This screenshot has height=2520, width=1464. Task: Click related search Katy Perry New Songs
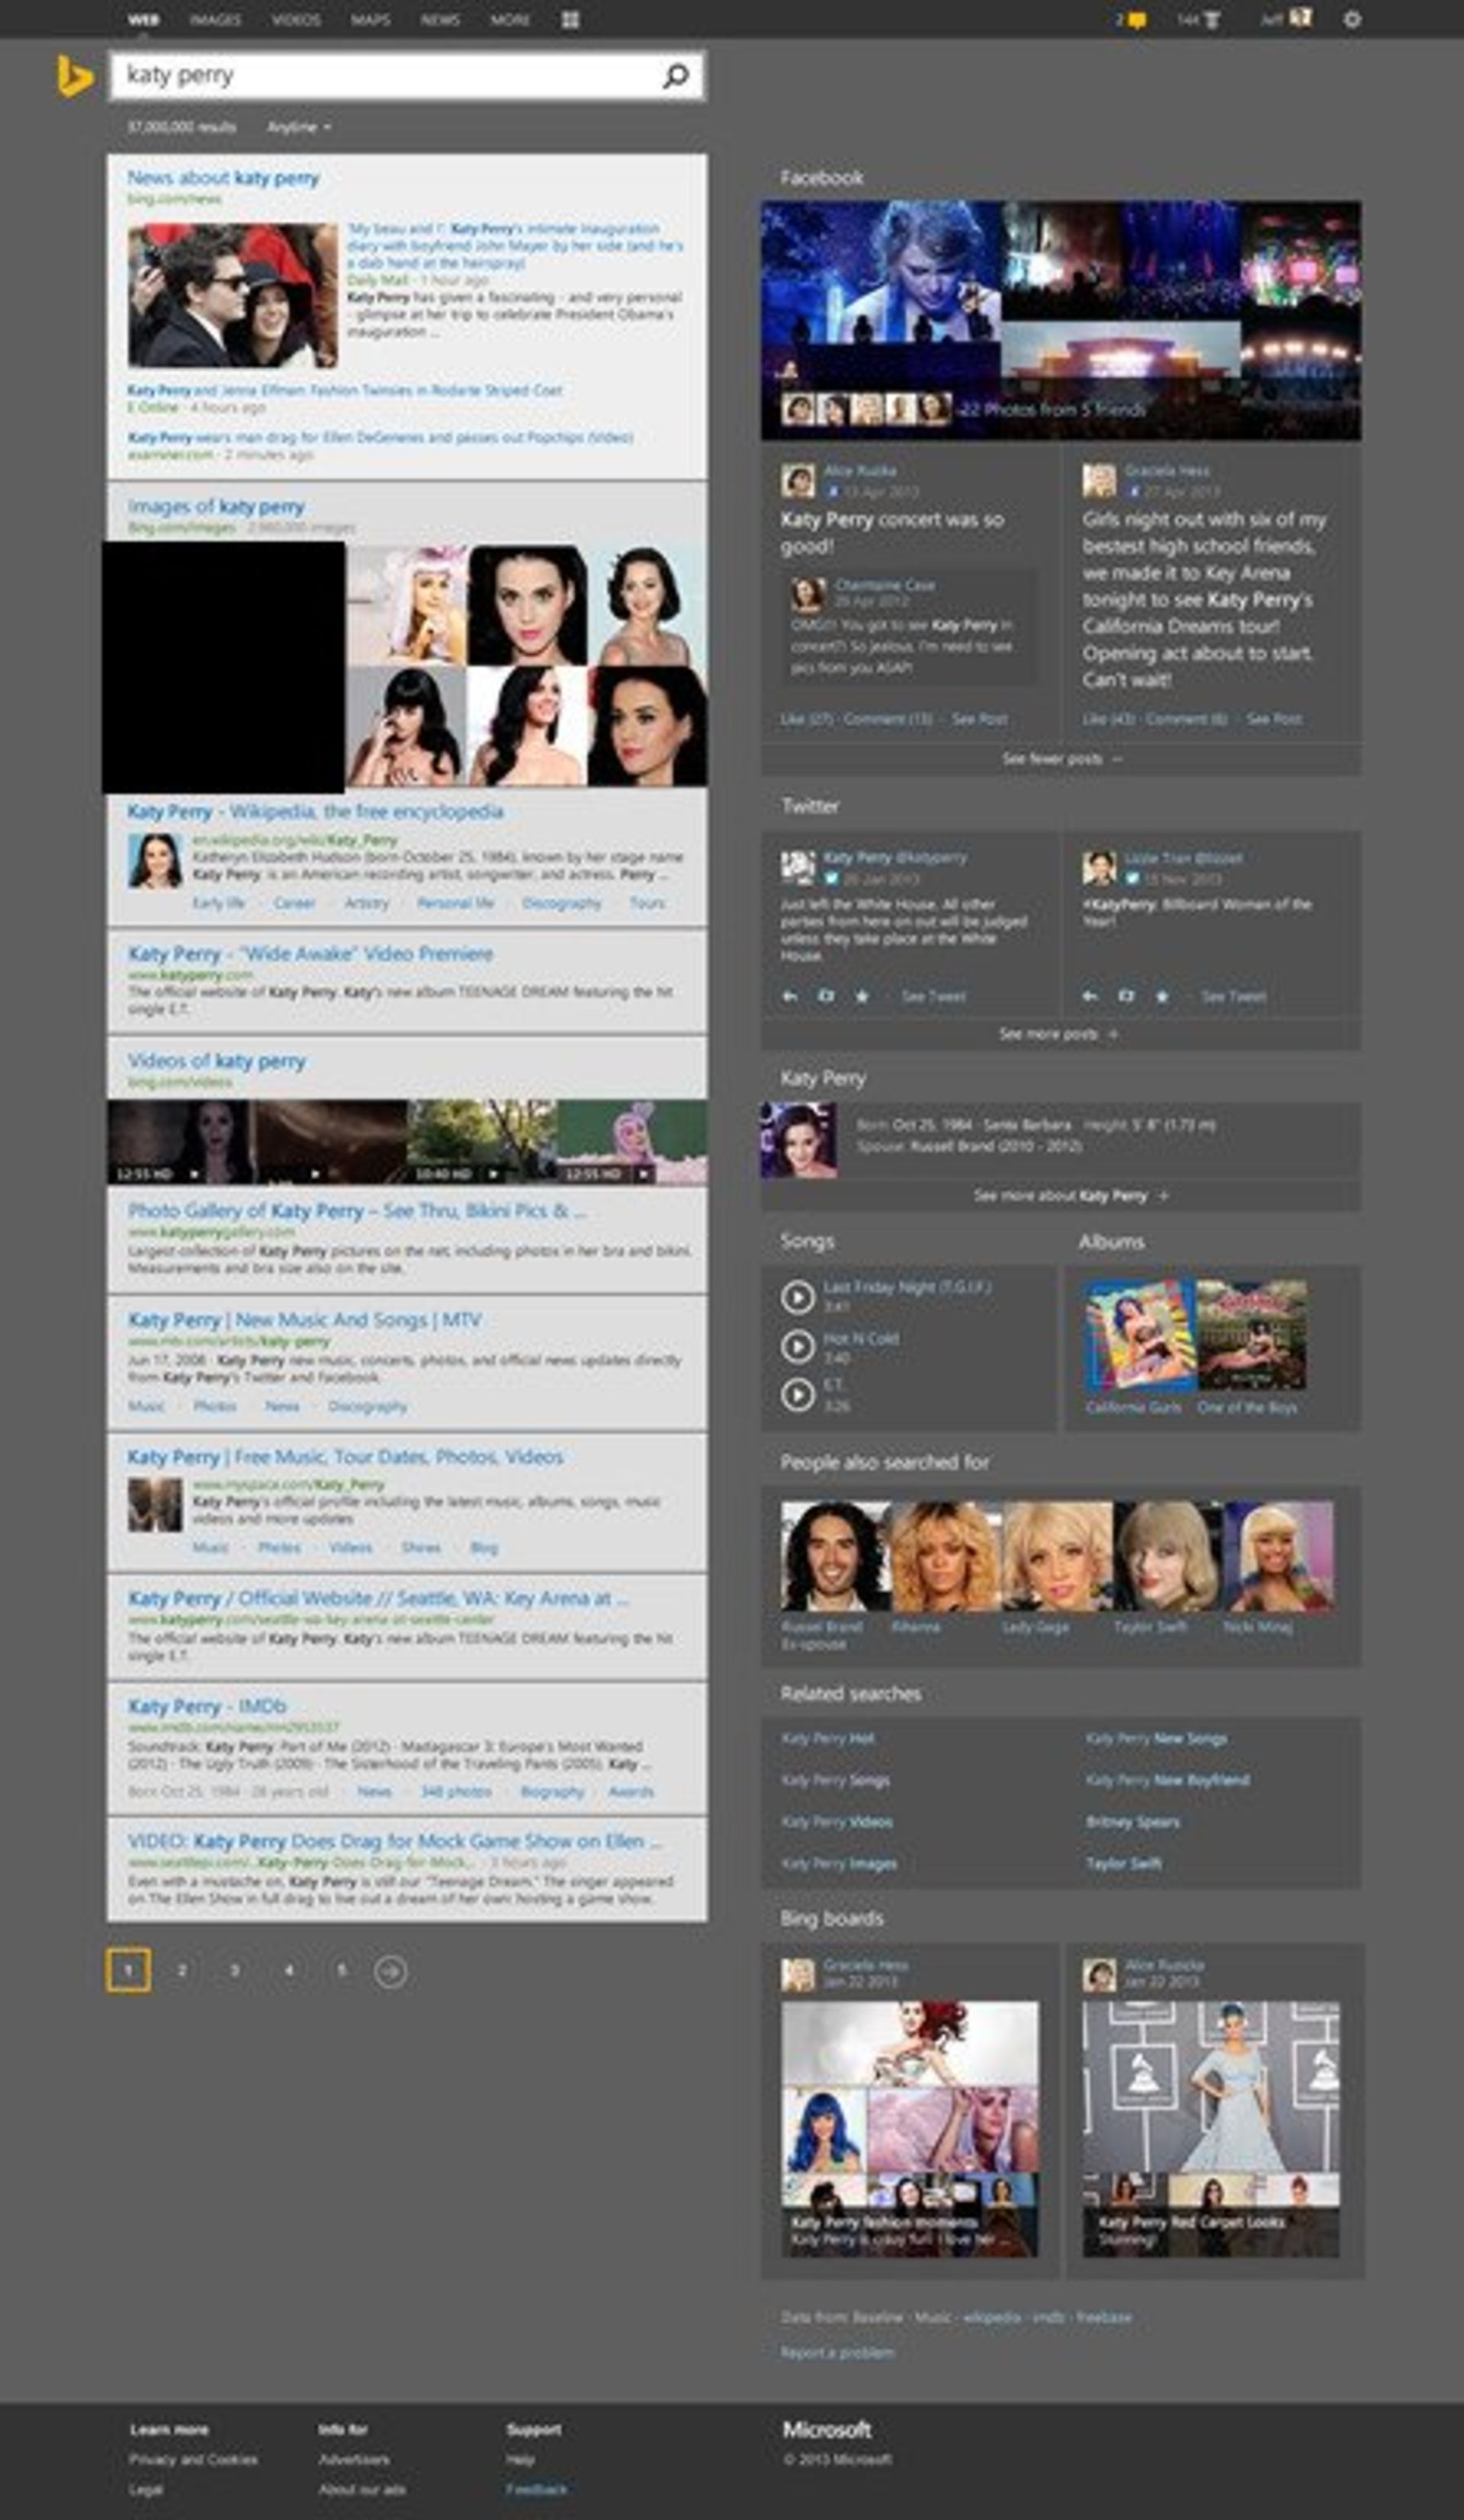click(x=1156, y=1738)
